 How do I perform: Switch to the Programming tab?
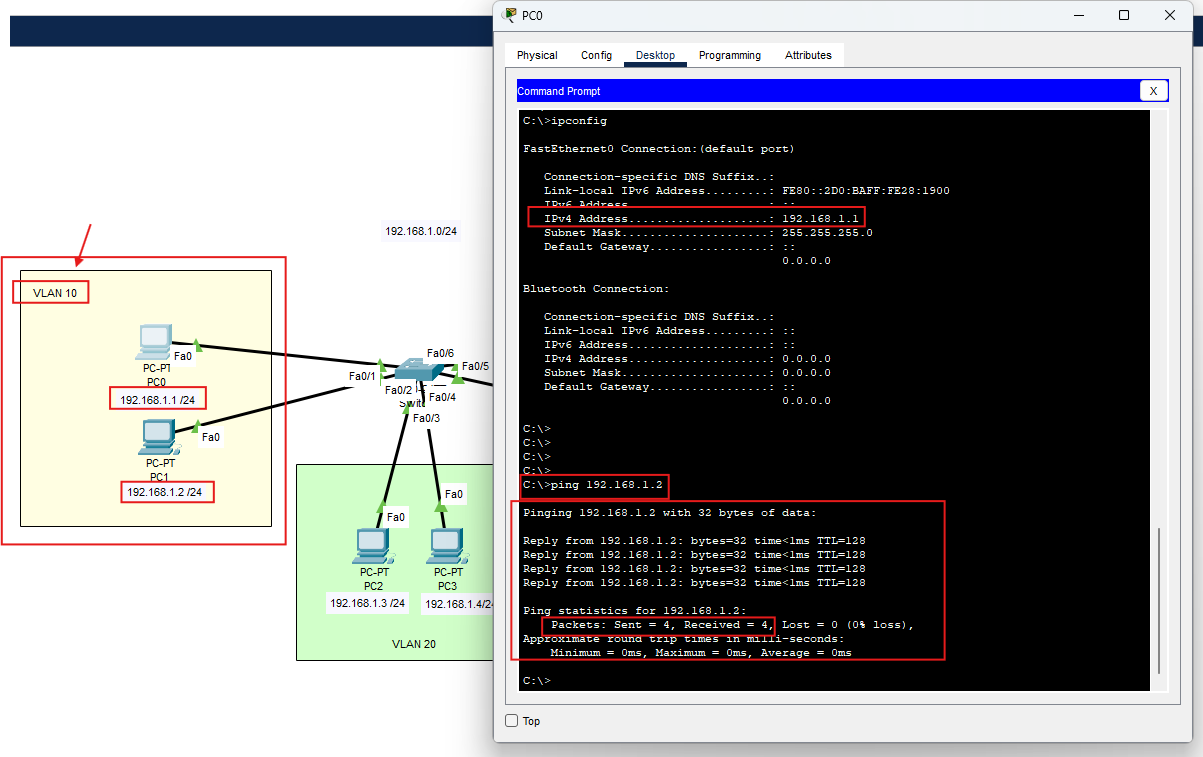730,55
